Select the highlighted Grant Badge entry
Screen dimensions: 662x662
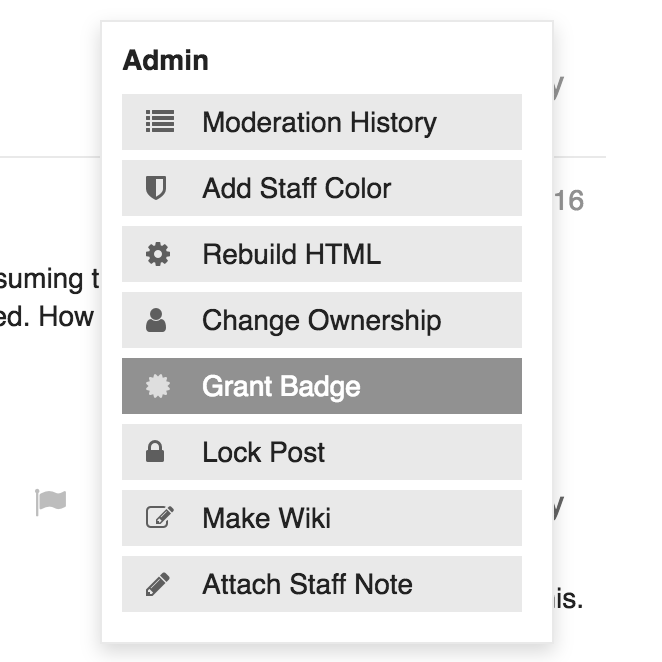click(x=281, y=386)
